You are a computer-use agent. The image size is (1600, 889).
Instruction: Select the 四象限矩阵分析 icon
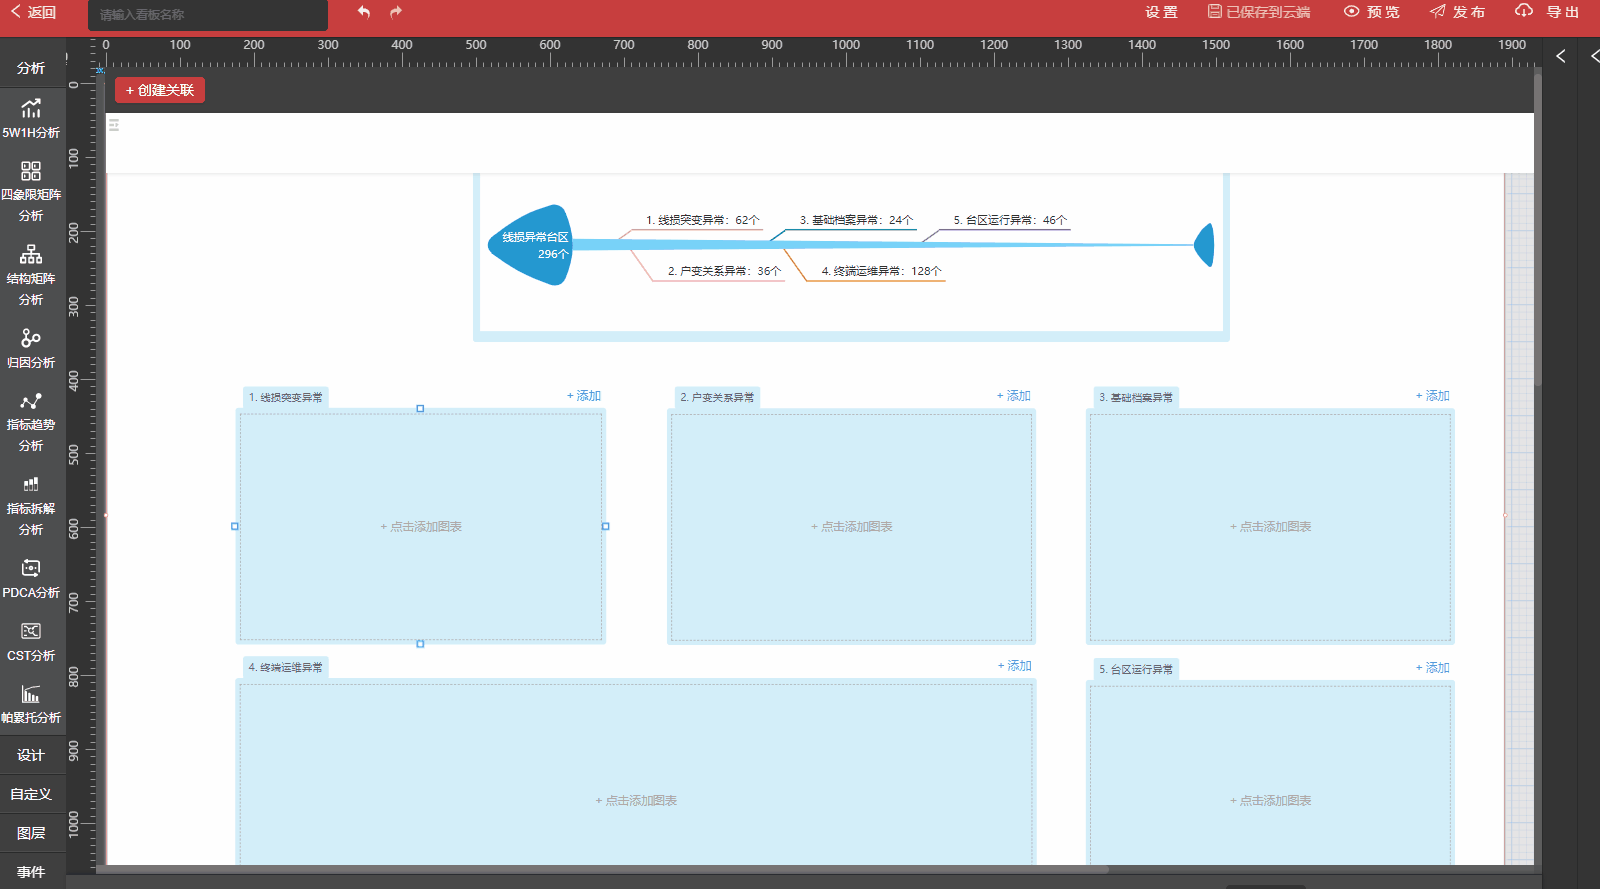click(31, 190)
